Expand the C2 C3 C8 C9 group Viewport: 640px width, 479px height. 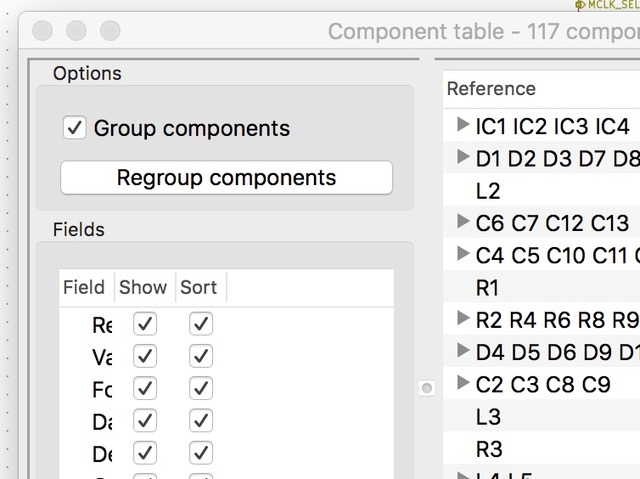click(462, 382)
